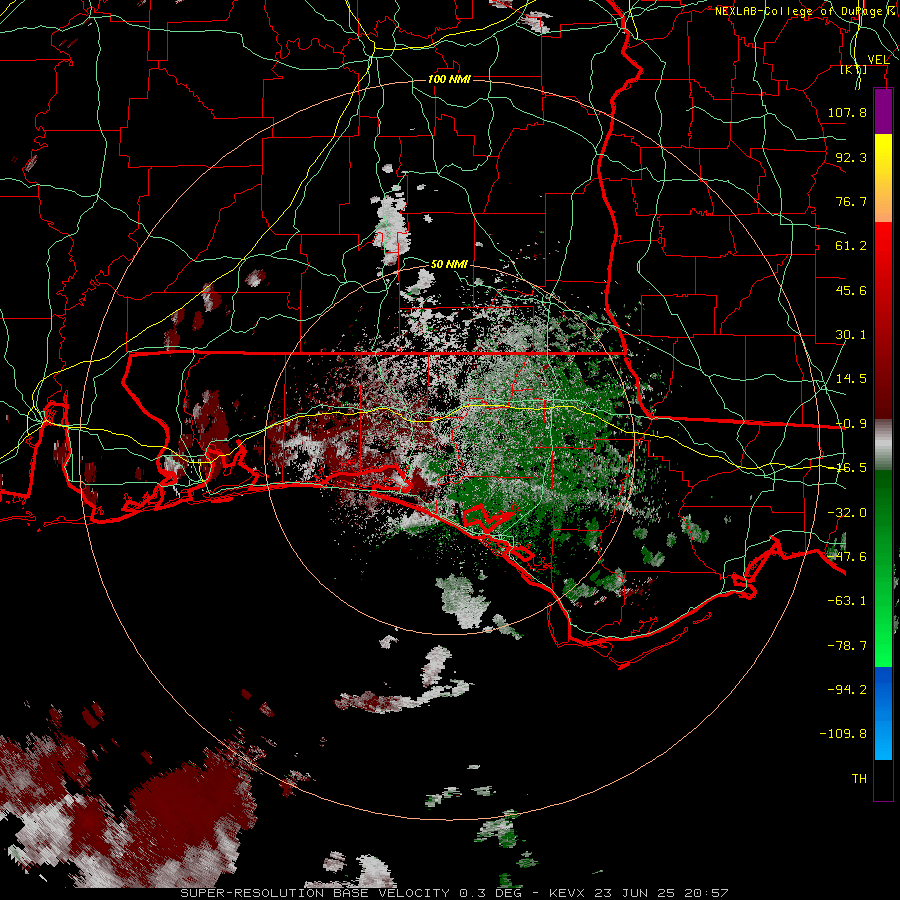
Task: Click the Super-Resolution Base Velocity caption
Action: pos(454,893)
